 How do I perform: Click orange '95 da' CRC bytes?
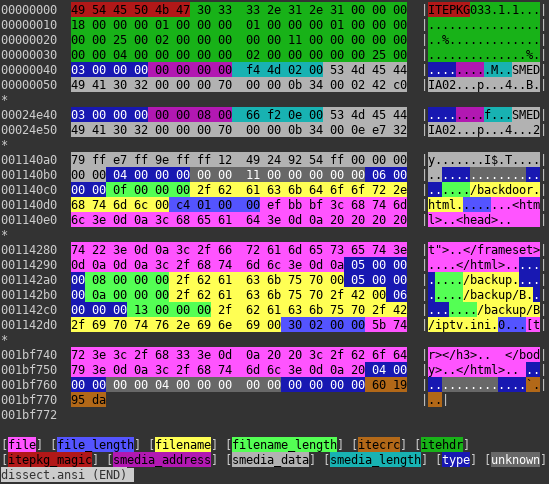coord(88,400)
